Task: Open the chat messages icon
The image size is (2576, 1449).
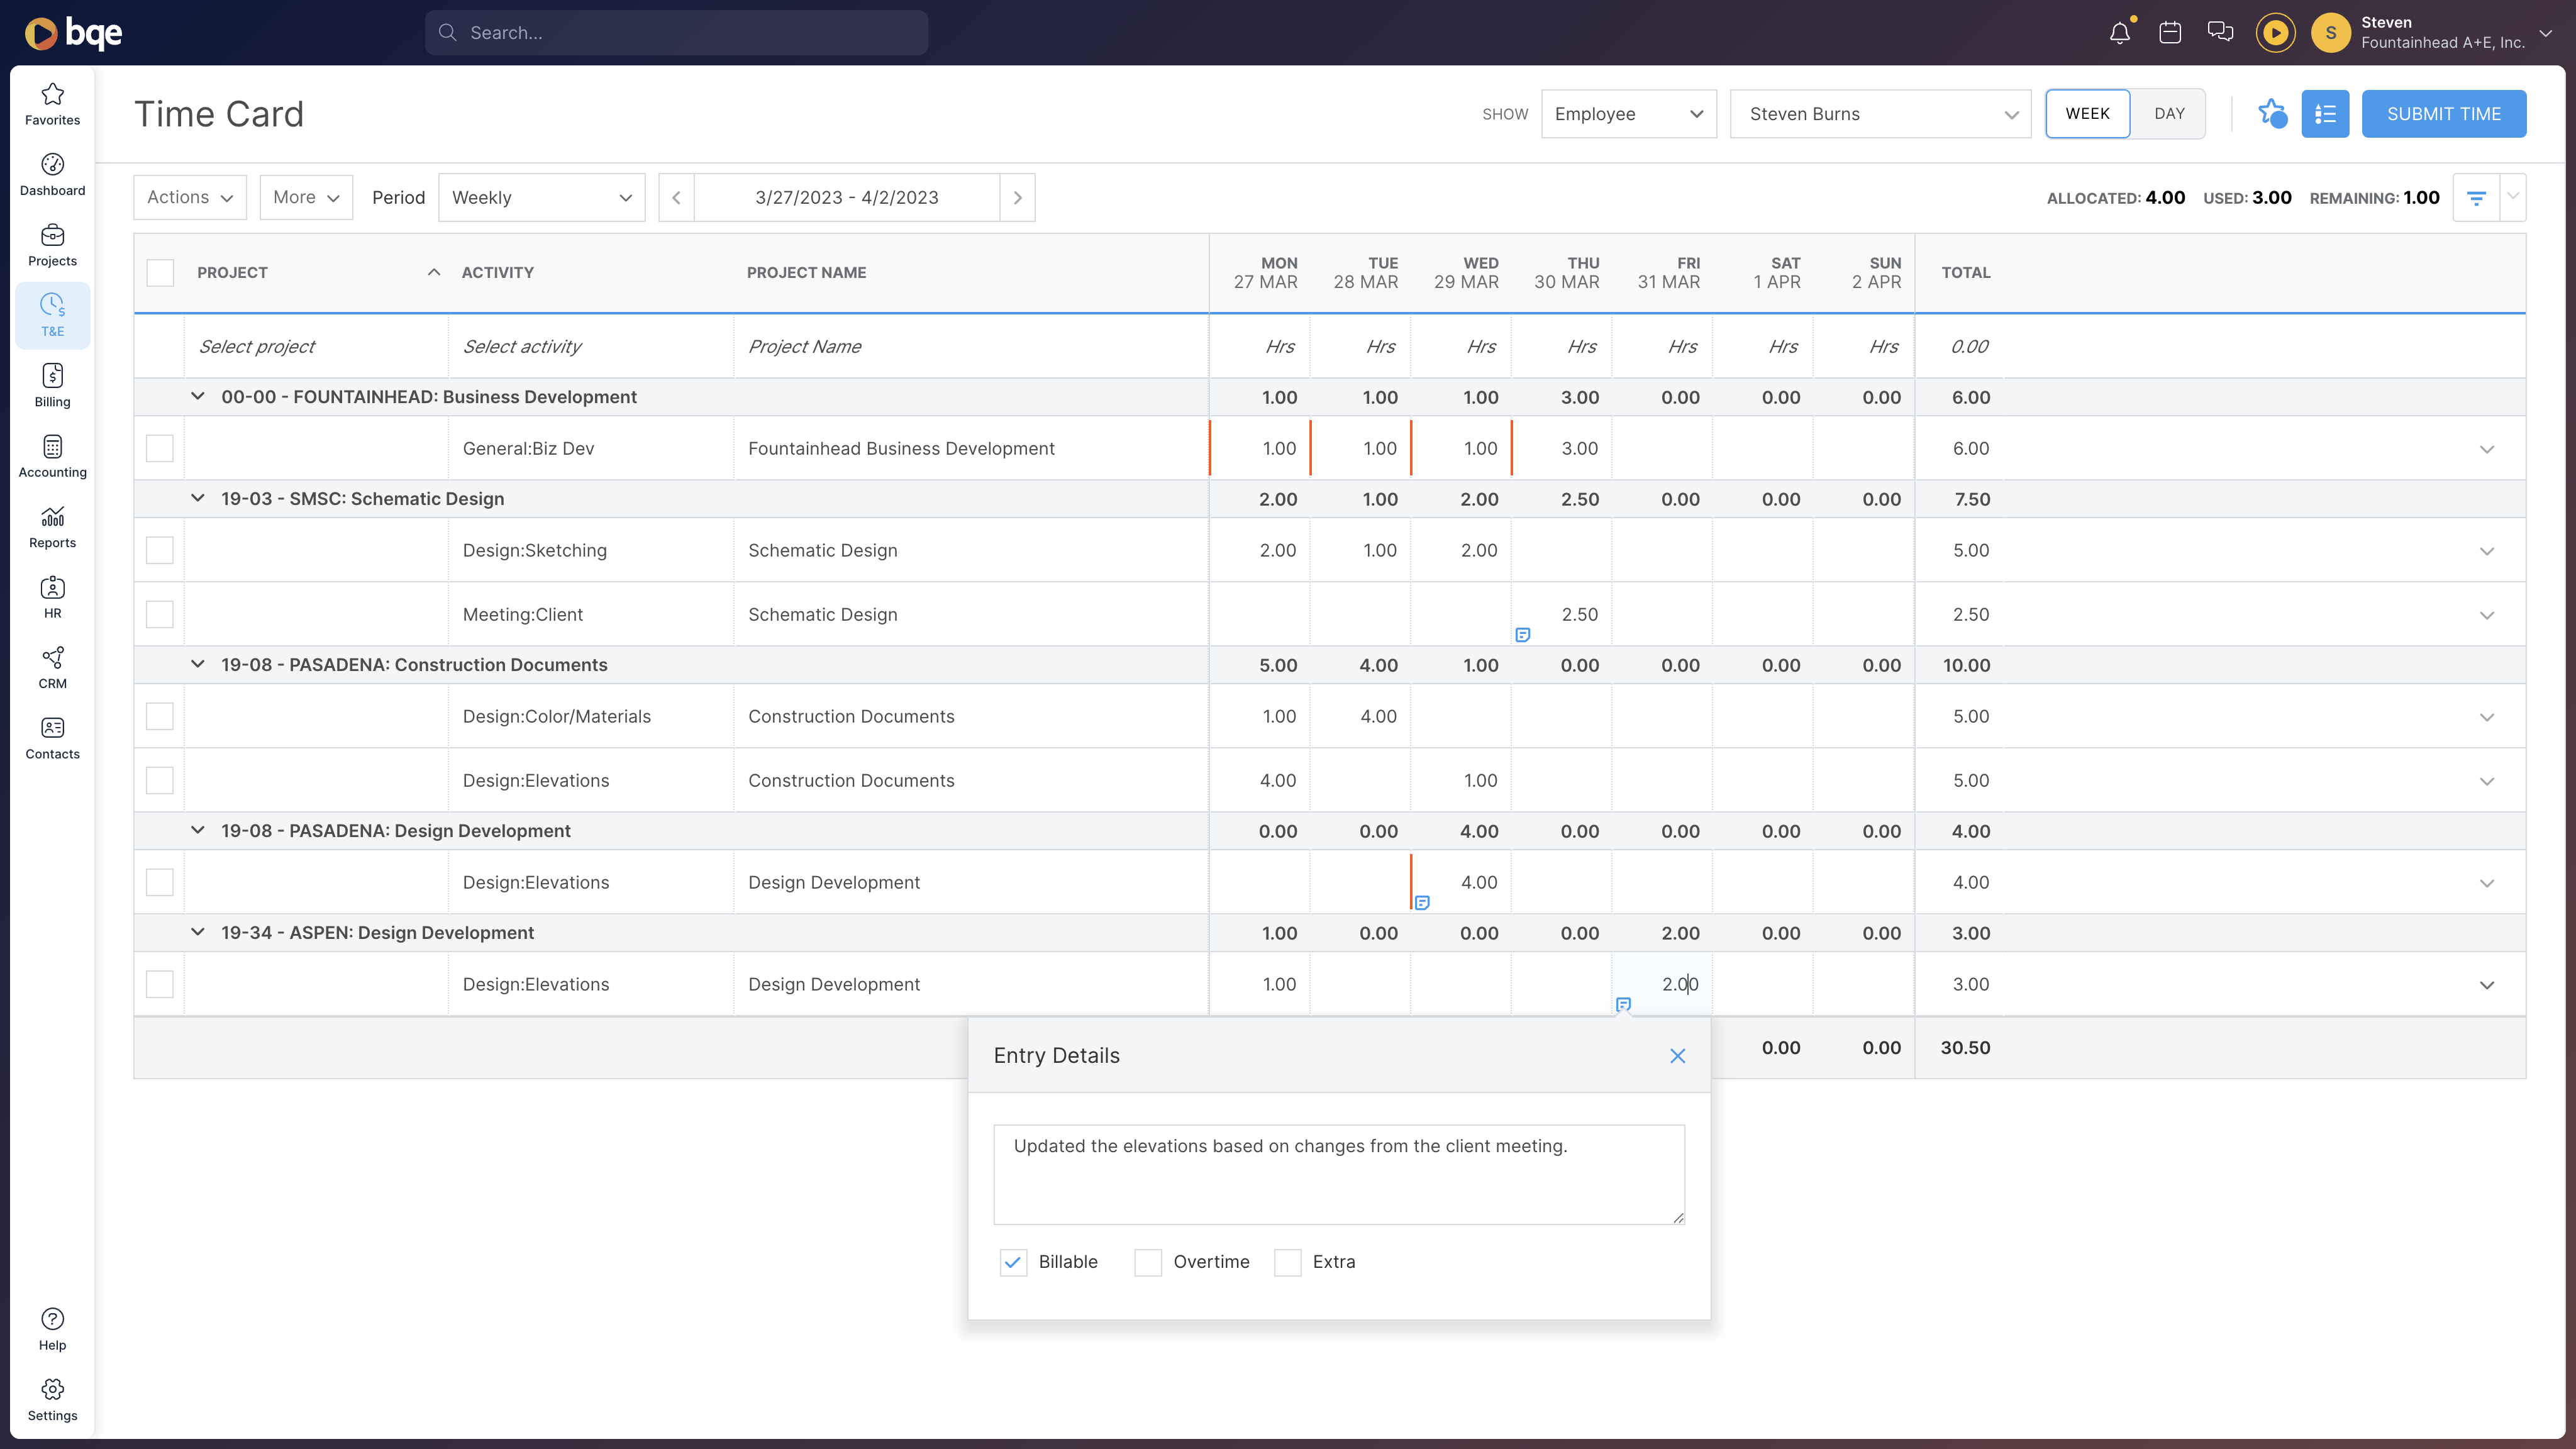Action: [2220, 32]
